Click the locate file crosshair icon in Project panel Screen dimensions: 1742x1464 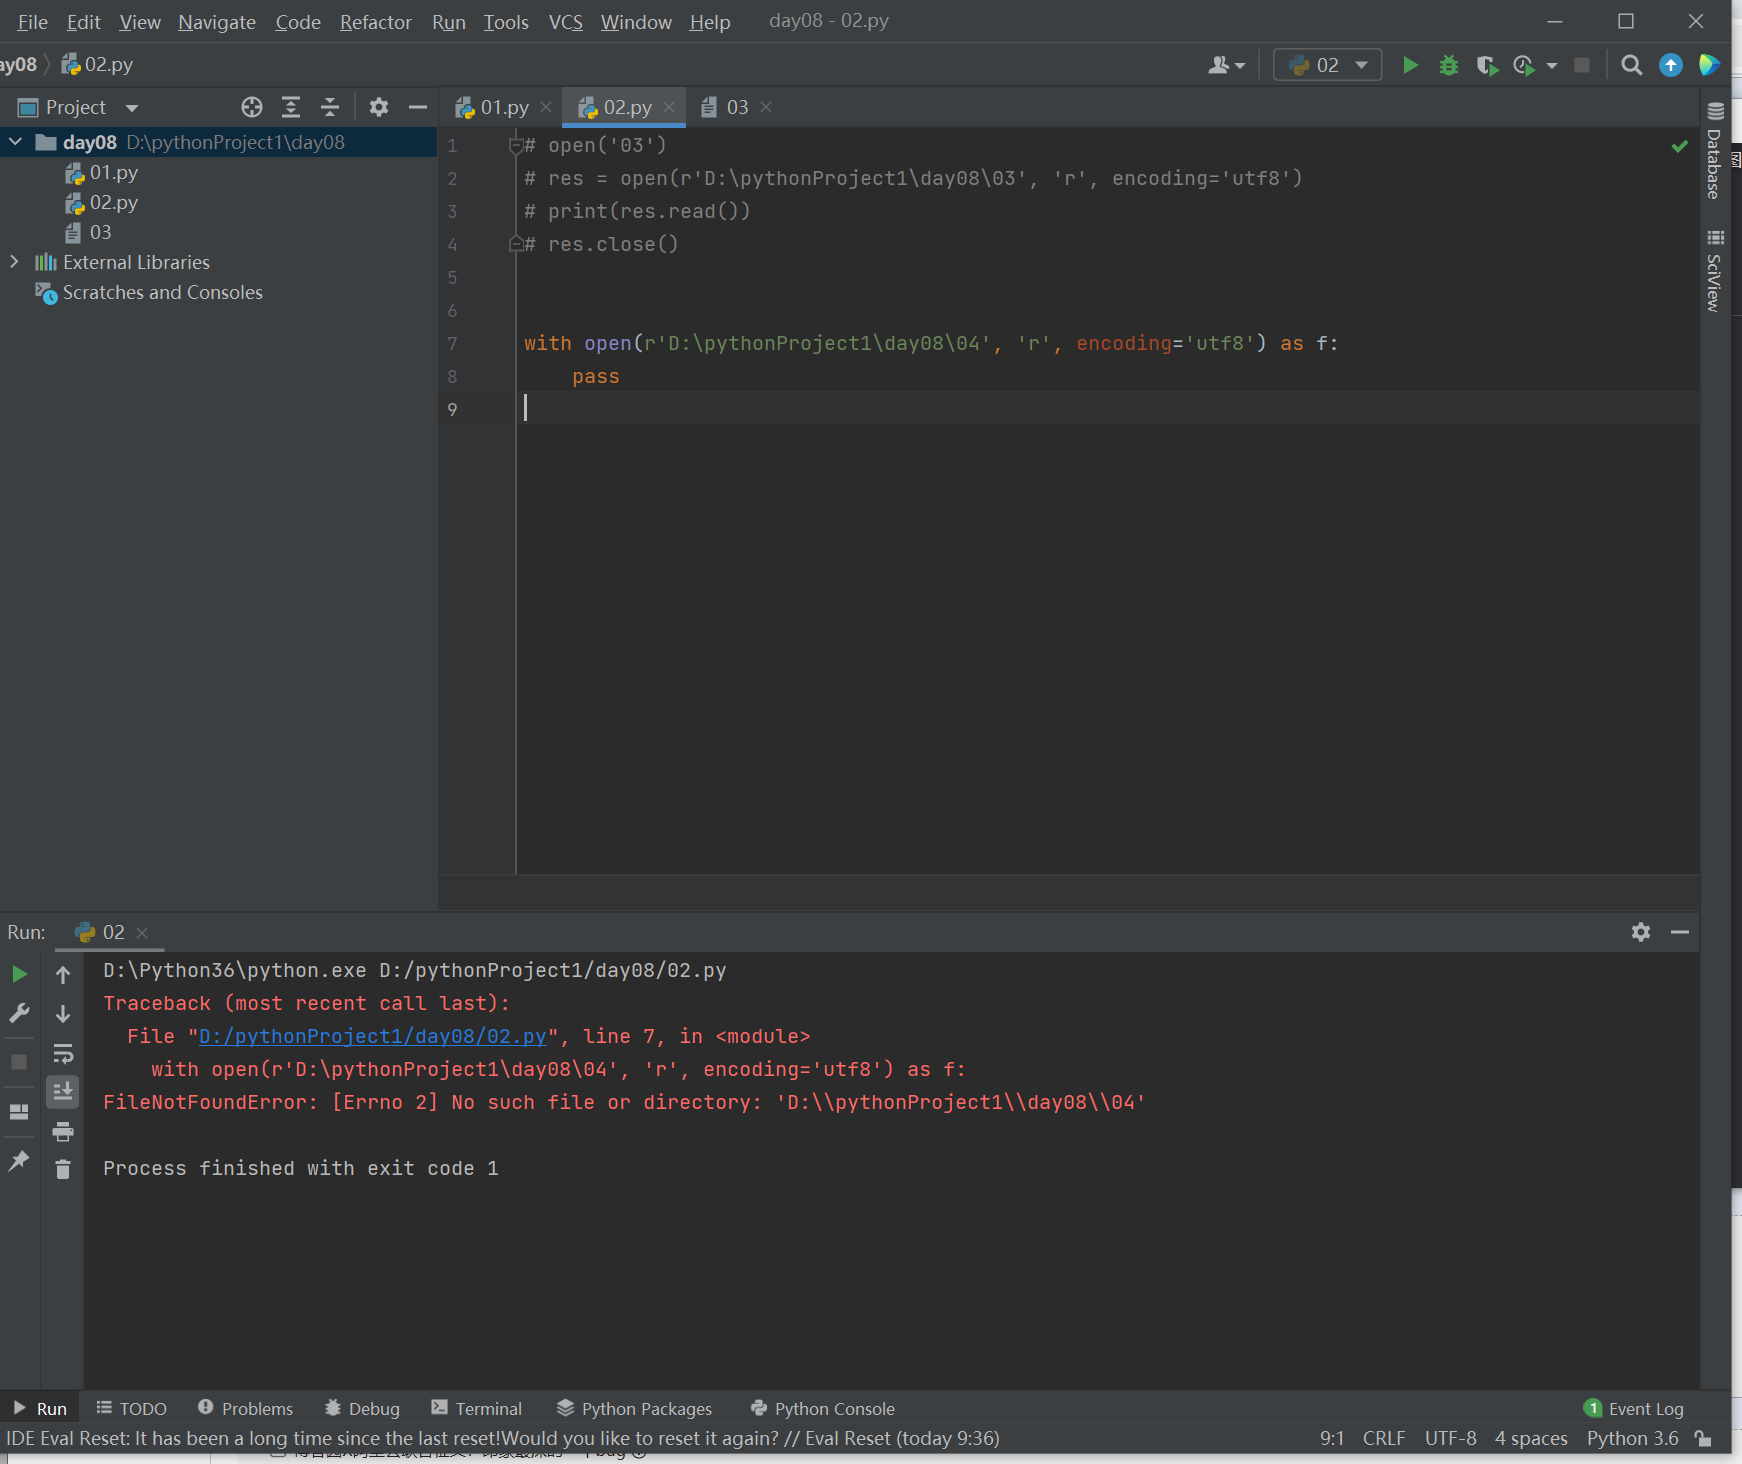(252, 107)
